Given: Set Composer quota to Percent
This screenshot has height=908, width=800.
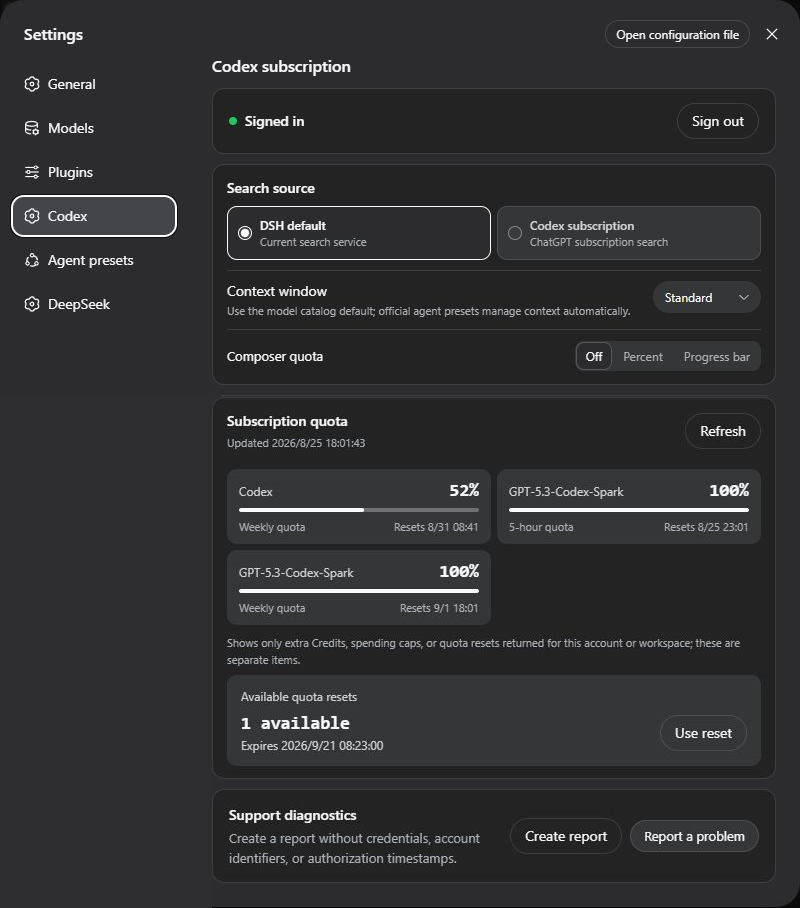Looking at the screenshot, I should [x=642, y=357].
